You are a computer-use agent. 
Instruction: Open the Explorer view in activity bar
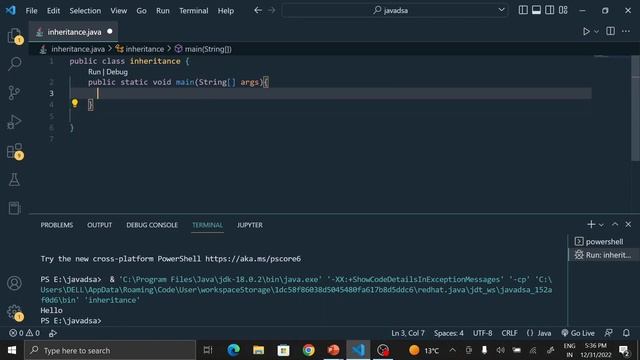point(14,36)
